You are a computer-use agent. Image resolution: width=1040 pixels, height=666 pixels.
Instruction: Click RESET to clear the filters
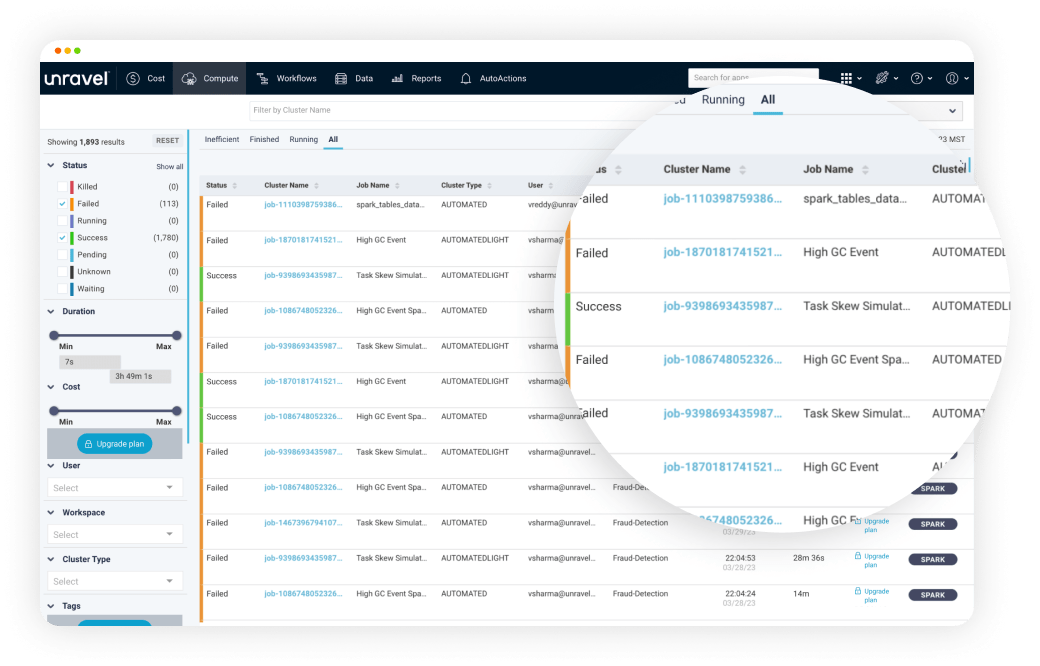coord(167,141)
